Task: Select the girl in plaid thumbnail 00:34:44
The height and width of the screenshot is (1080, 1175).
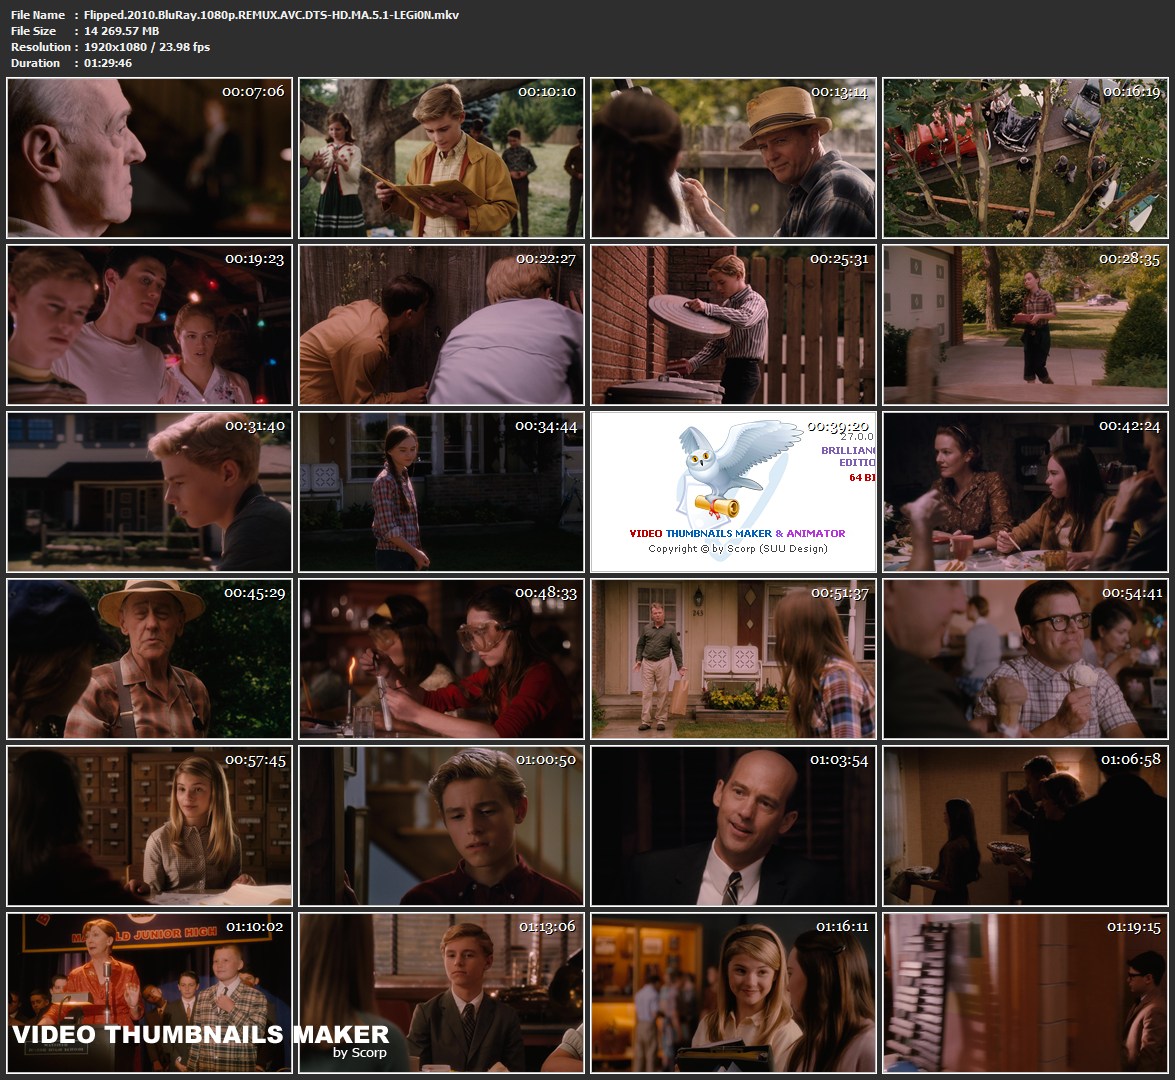Action: point(441,491)
